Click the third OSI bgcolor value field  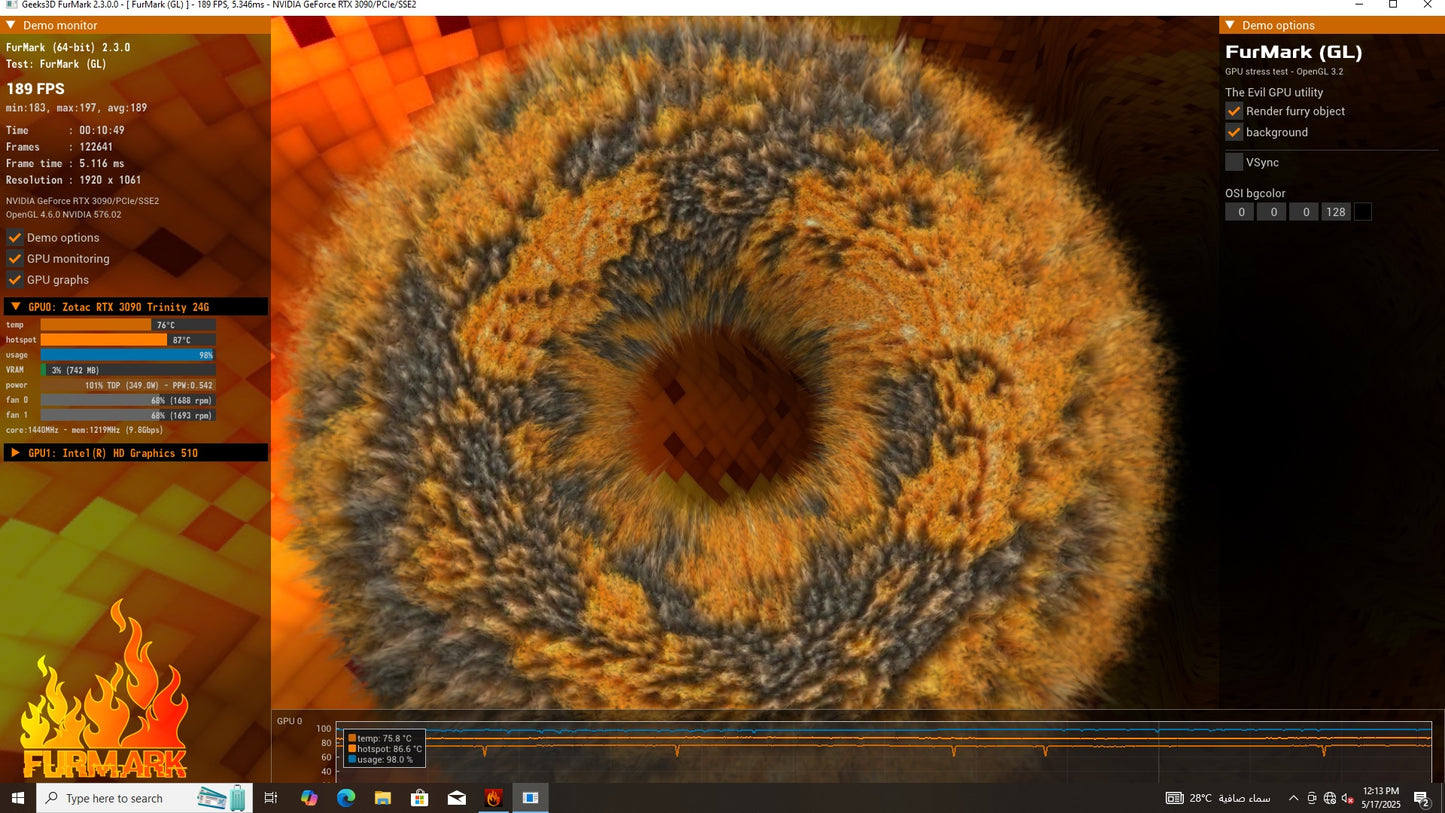(1304, 212)
